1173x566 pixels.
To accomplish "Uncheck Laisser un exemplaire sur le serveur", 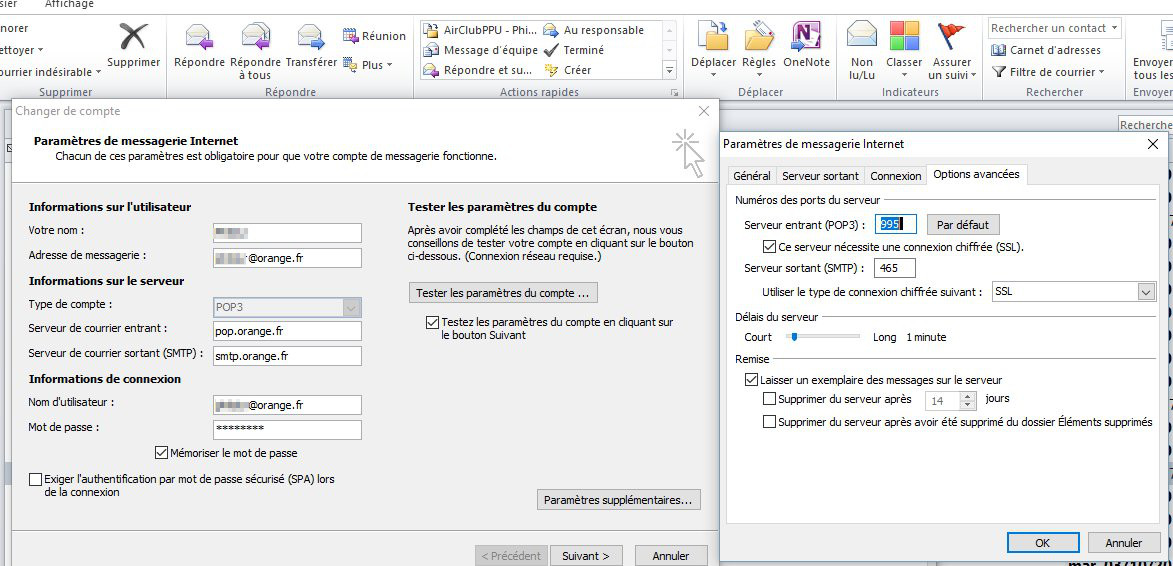I will pyautogui.click(x=751, y=380).
